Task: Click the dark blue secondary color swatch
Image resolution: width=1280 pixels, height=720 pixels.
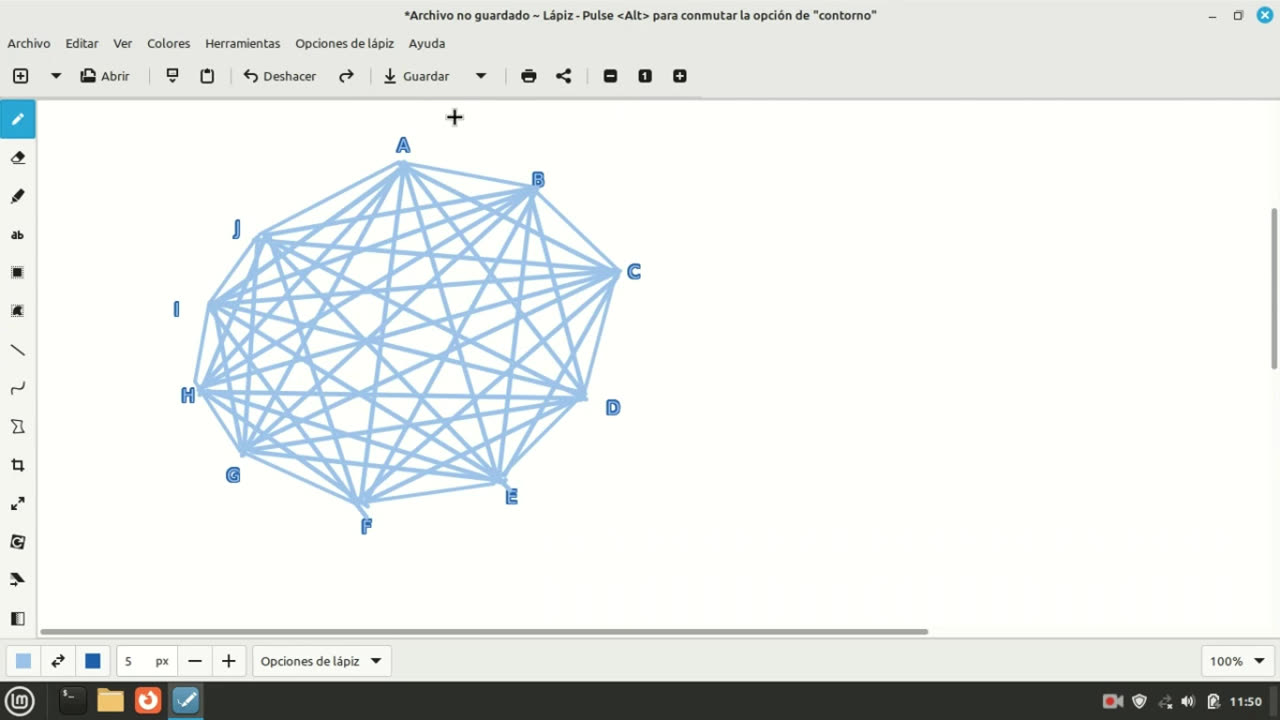Action: point(93,661)
